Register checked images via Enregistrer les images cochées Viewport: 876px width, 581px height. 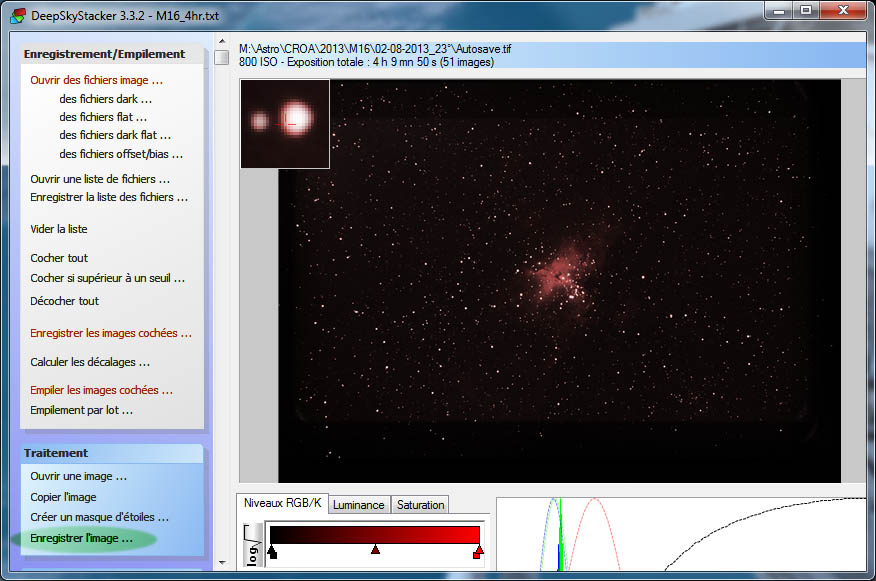pyautogui.click(x=111, y=333)
